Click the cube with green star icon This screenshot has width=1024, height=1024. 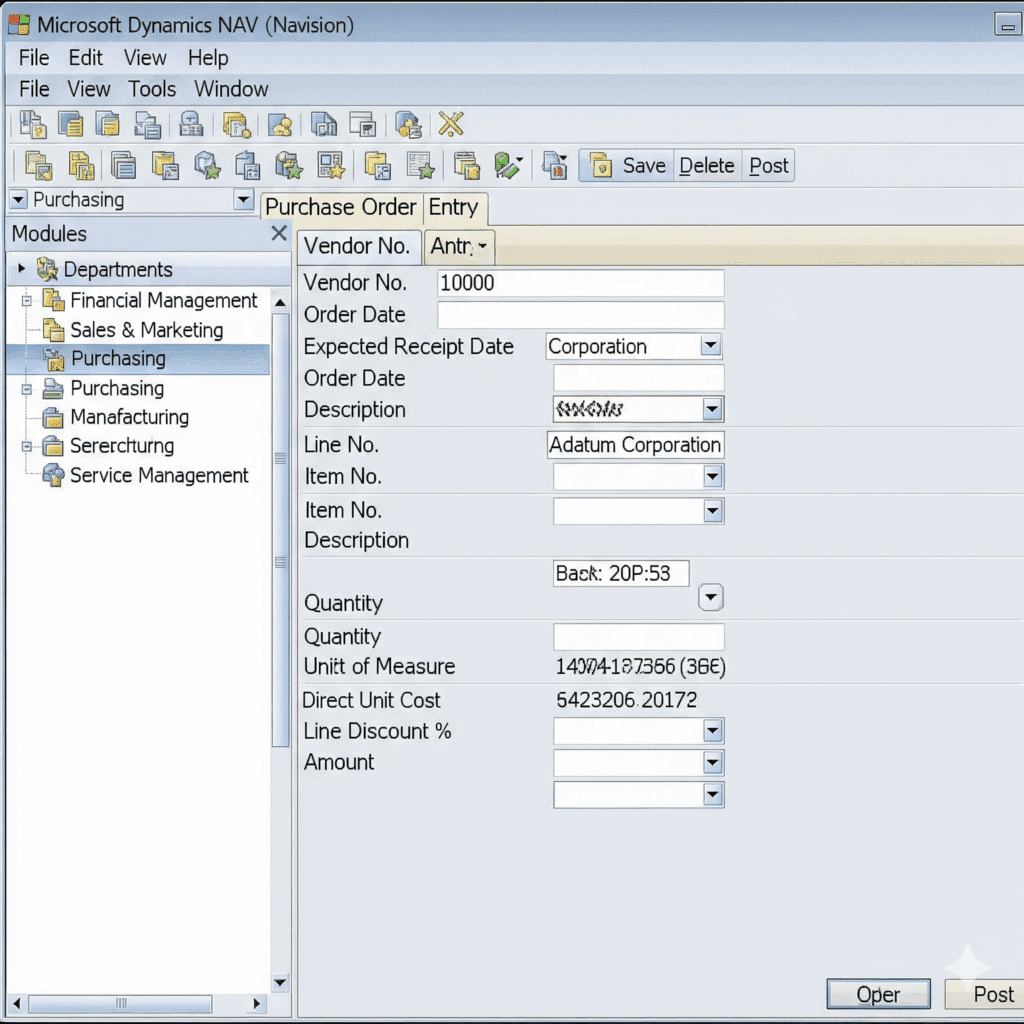point(207,166)
